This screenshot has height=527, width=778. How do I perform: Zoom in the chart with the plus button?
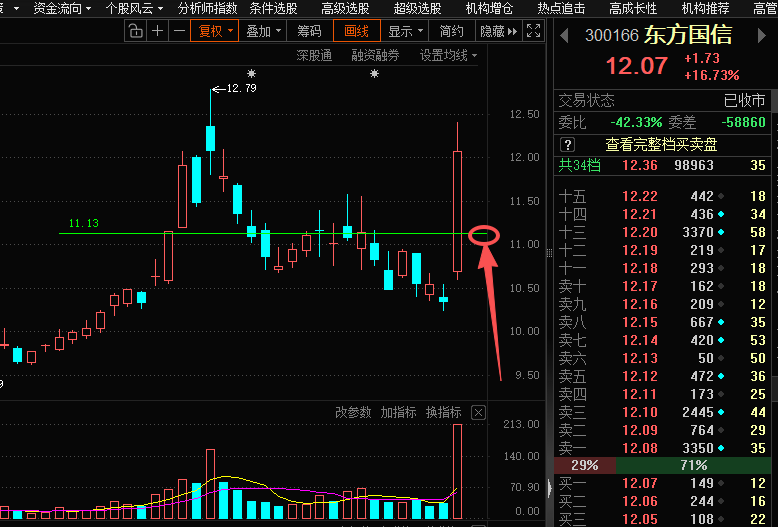coord(157,31)
